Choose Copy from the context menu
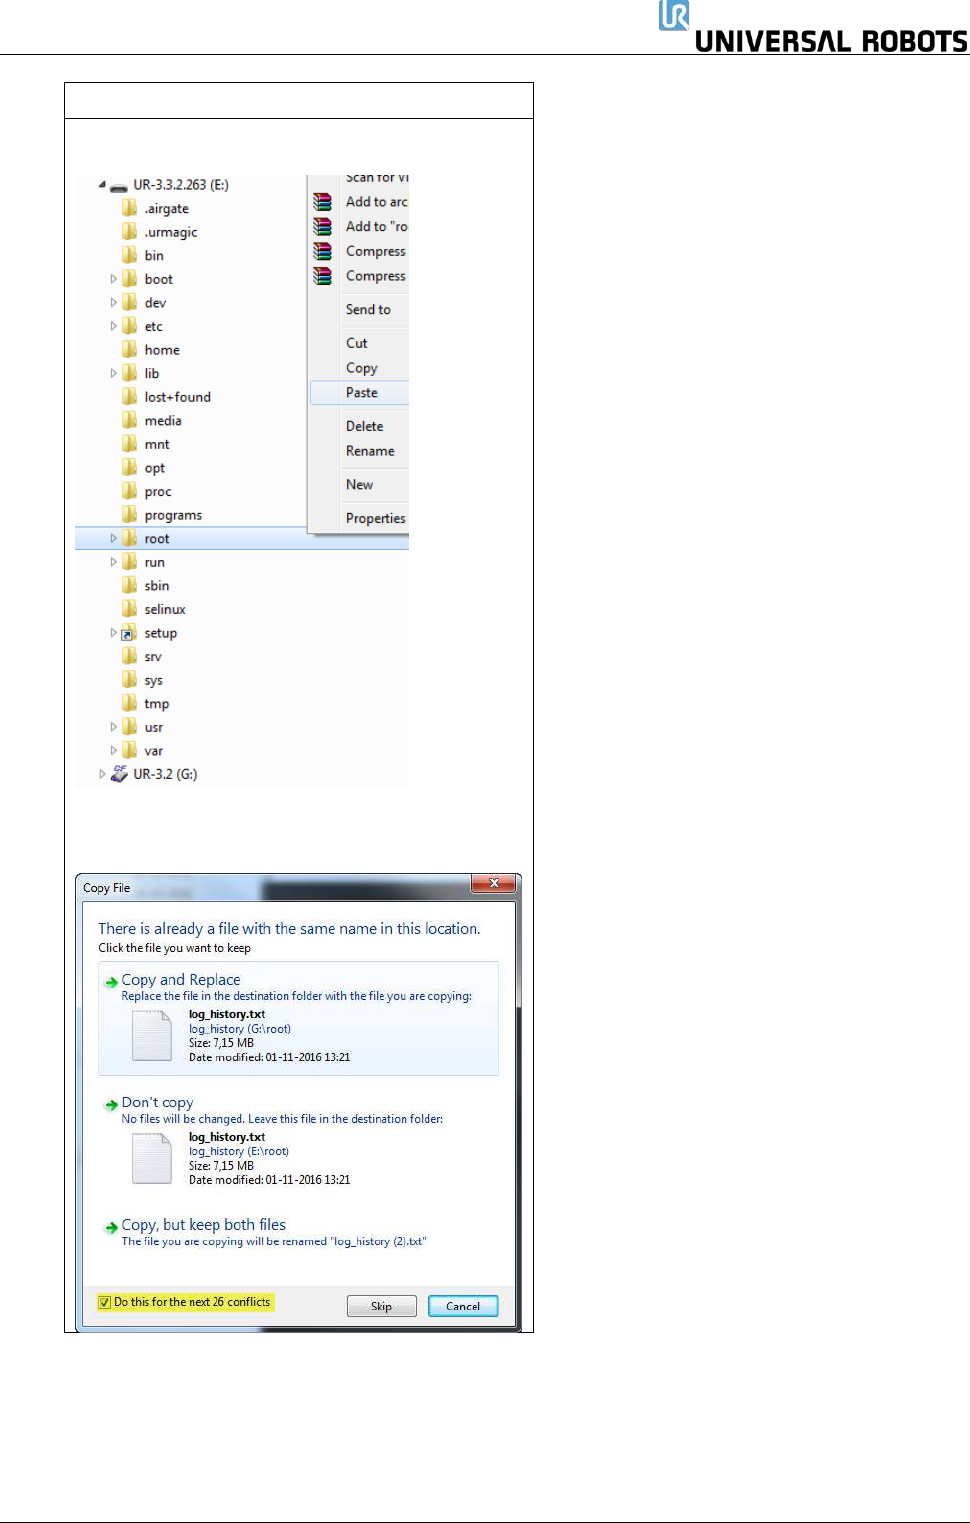This screenshot has width=970, height=1523. coord(360,368)
